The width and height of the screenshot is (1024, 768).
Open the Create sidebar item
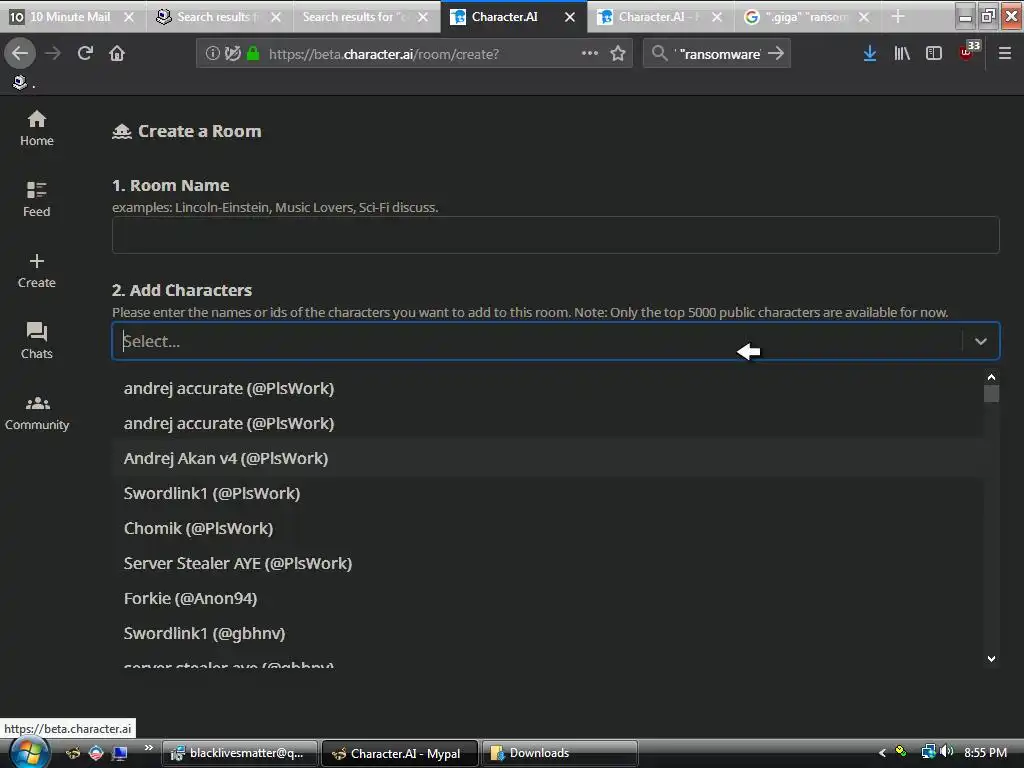(37, 270)
